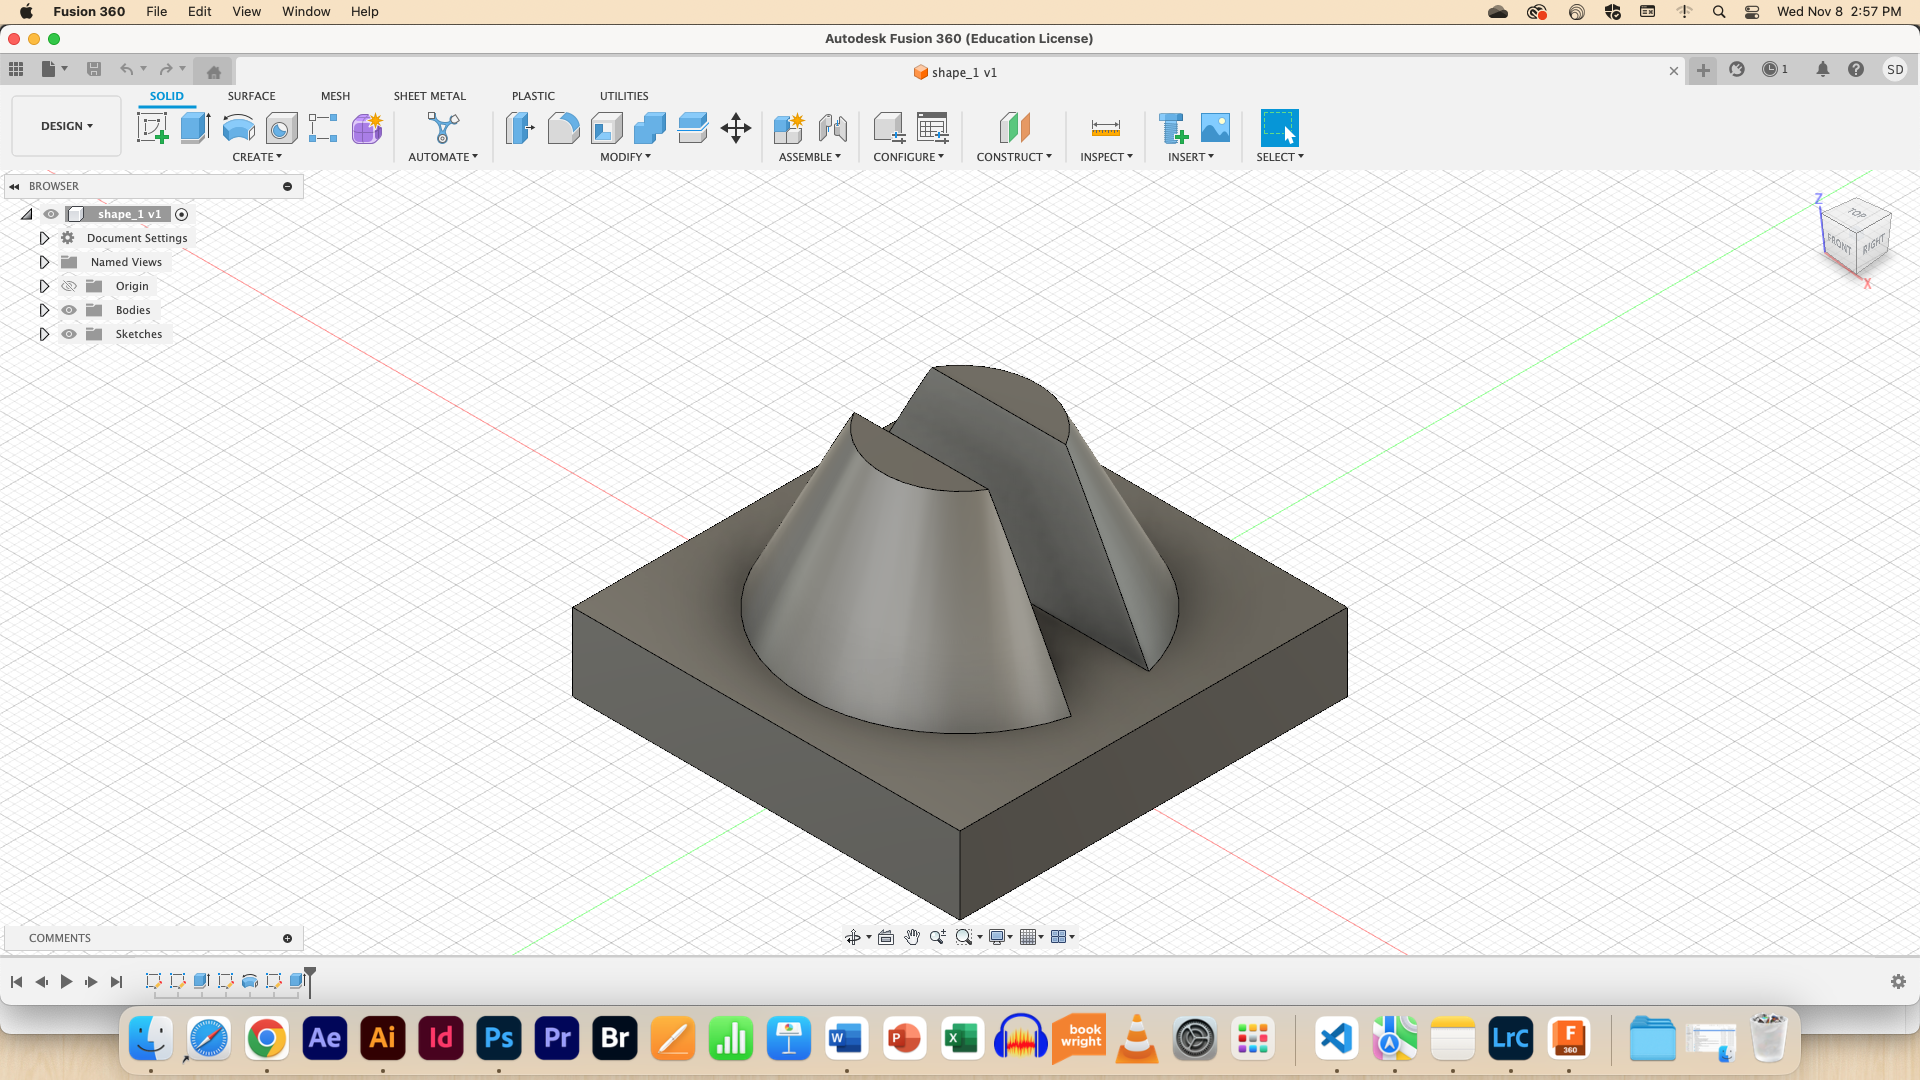Select the Combine tool
1920x1080 pixels.
[x=649, y=128]
